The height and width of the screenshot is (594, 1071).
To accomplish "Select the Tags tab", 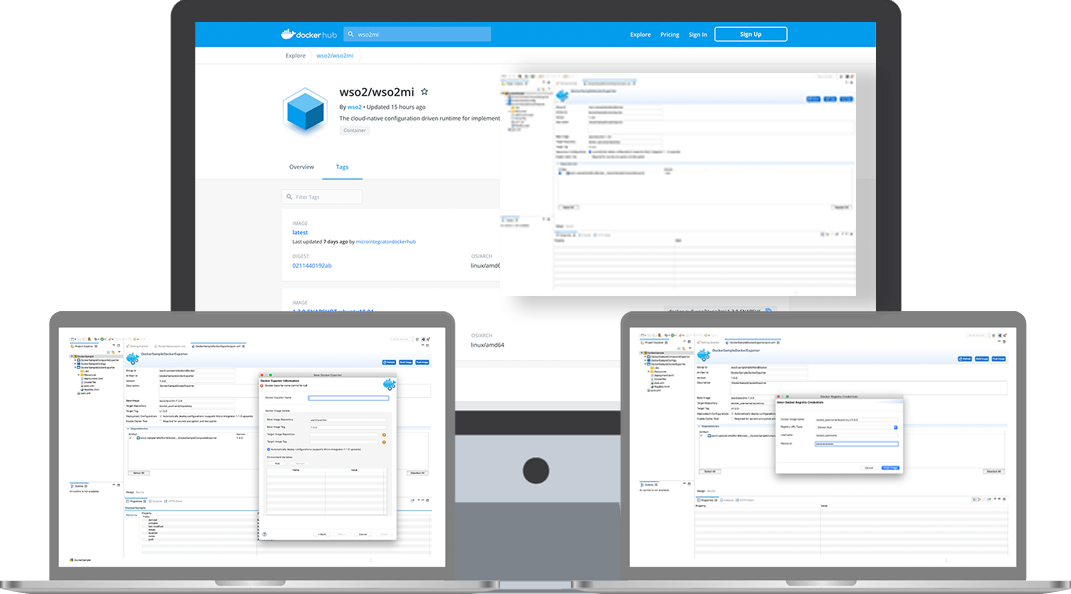I will click(342, 167).
